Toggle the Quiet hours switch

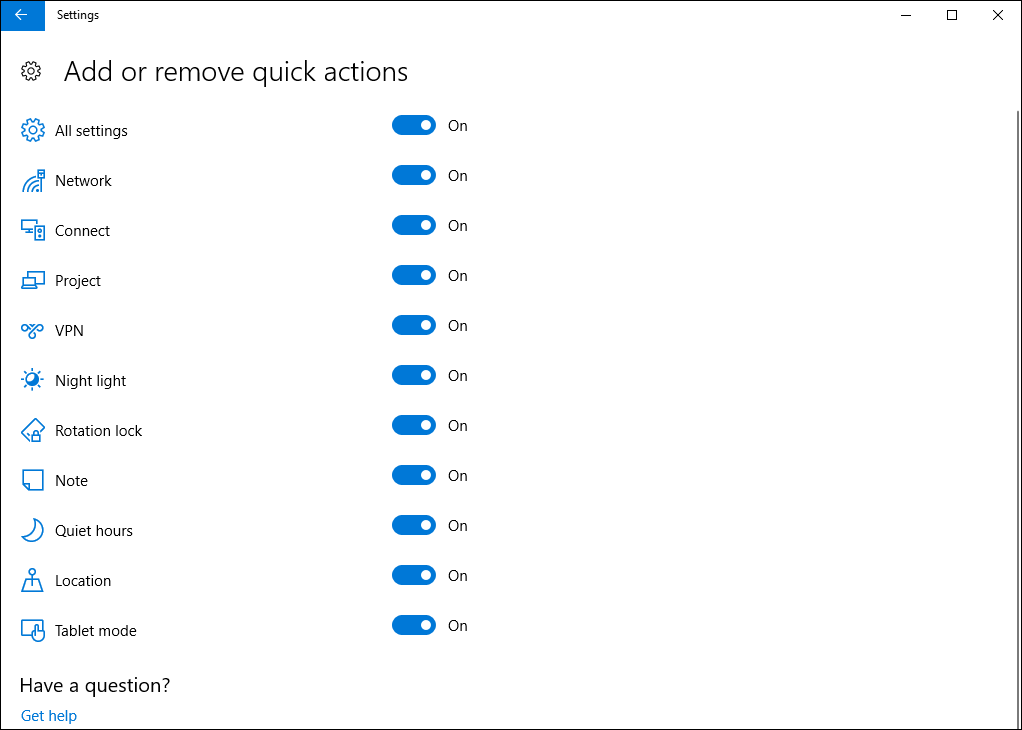tap(413, 525)
